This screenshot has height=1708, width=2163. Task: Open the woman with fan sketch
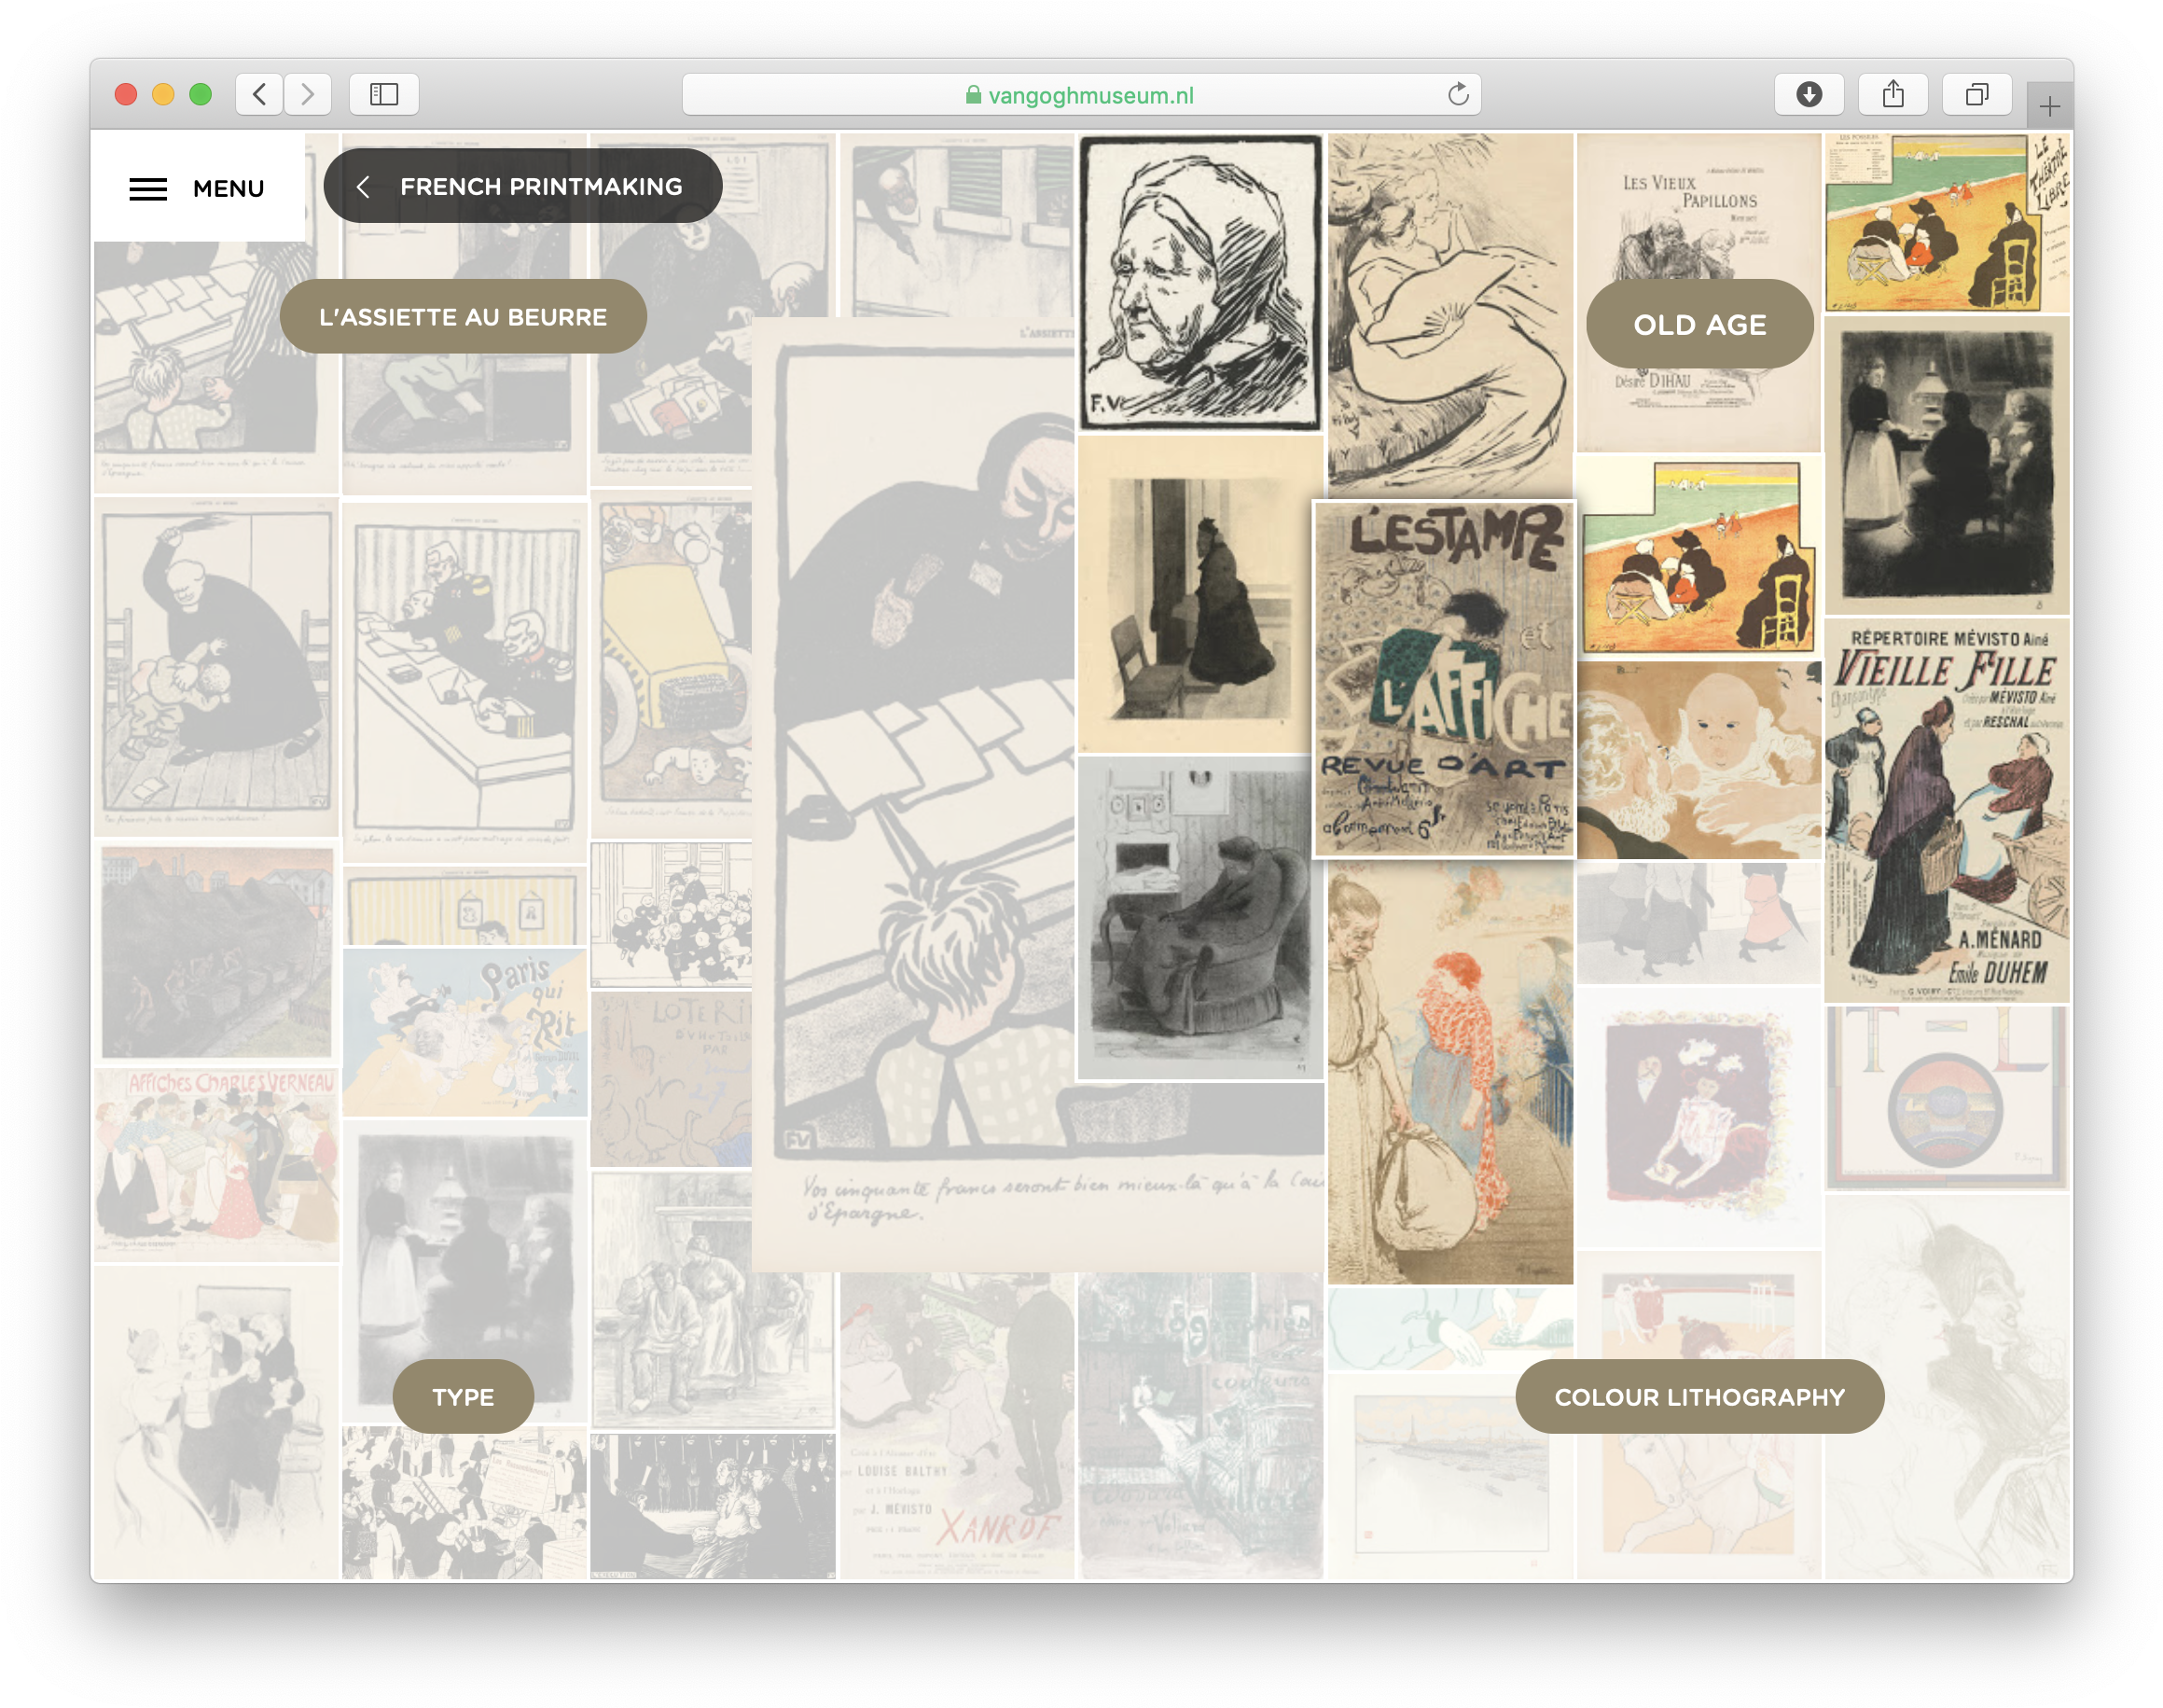1450,315
